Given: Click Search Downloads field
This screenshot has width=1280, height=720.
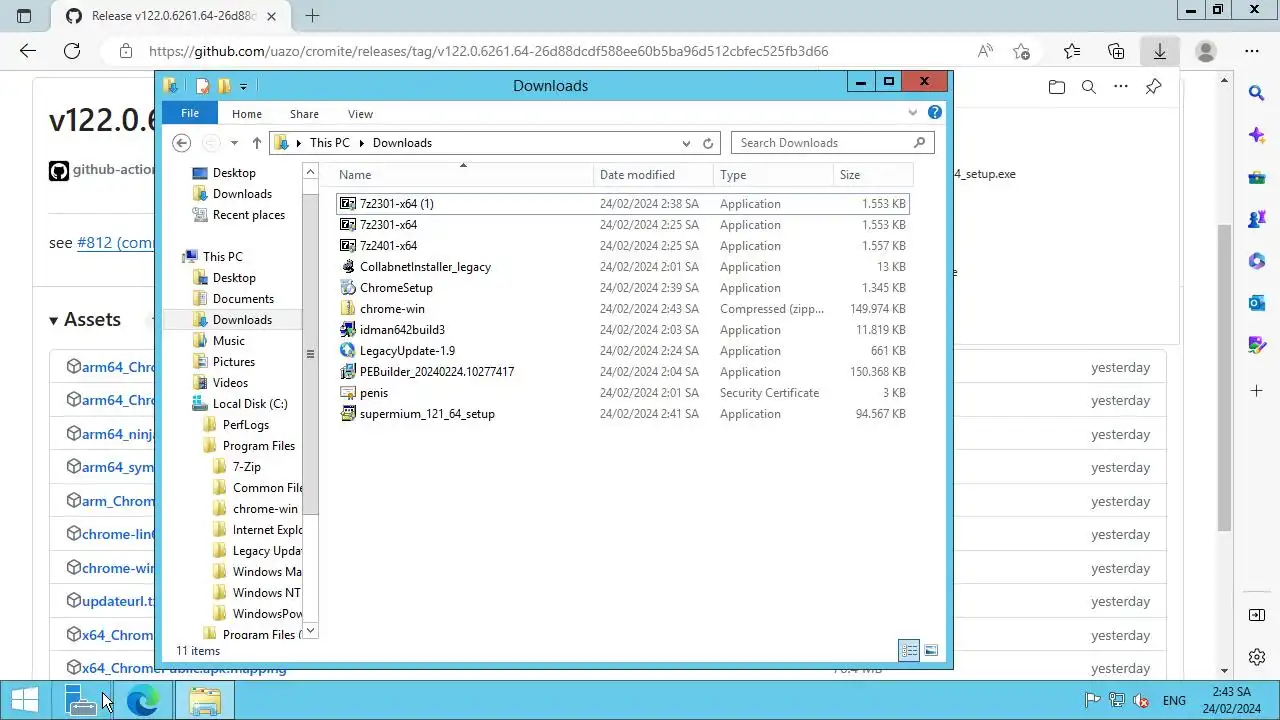Looking at the screenshot, I should tap(832, 143).
